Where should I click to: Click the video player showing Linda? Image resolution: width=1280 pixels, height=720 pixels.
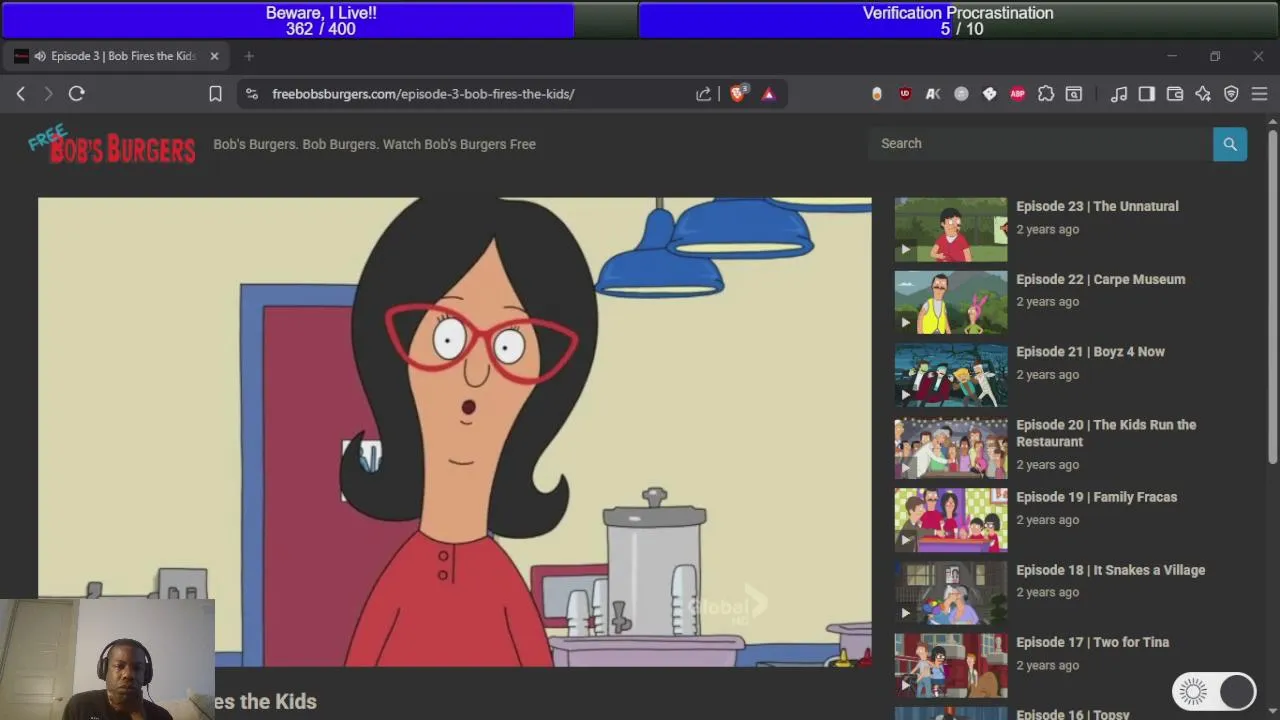click(455, 432)
